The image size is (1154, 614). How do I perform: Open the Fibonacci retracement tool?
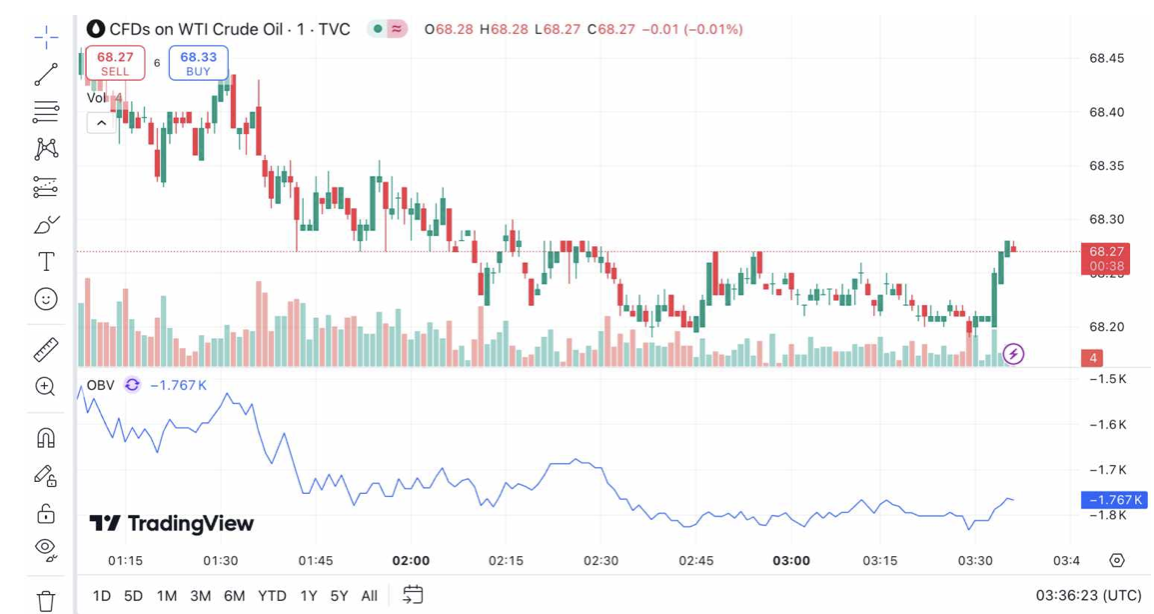(46, 112)
